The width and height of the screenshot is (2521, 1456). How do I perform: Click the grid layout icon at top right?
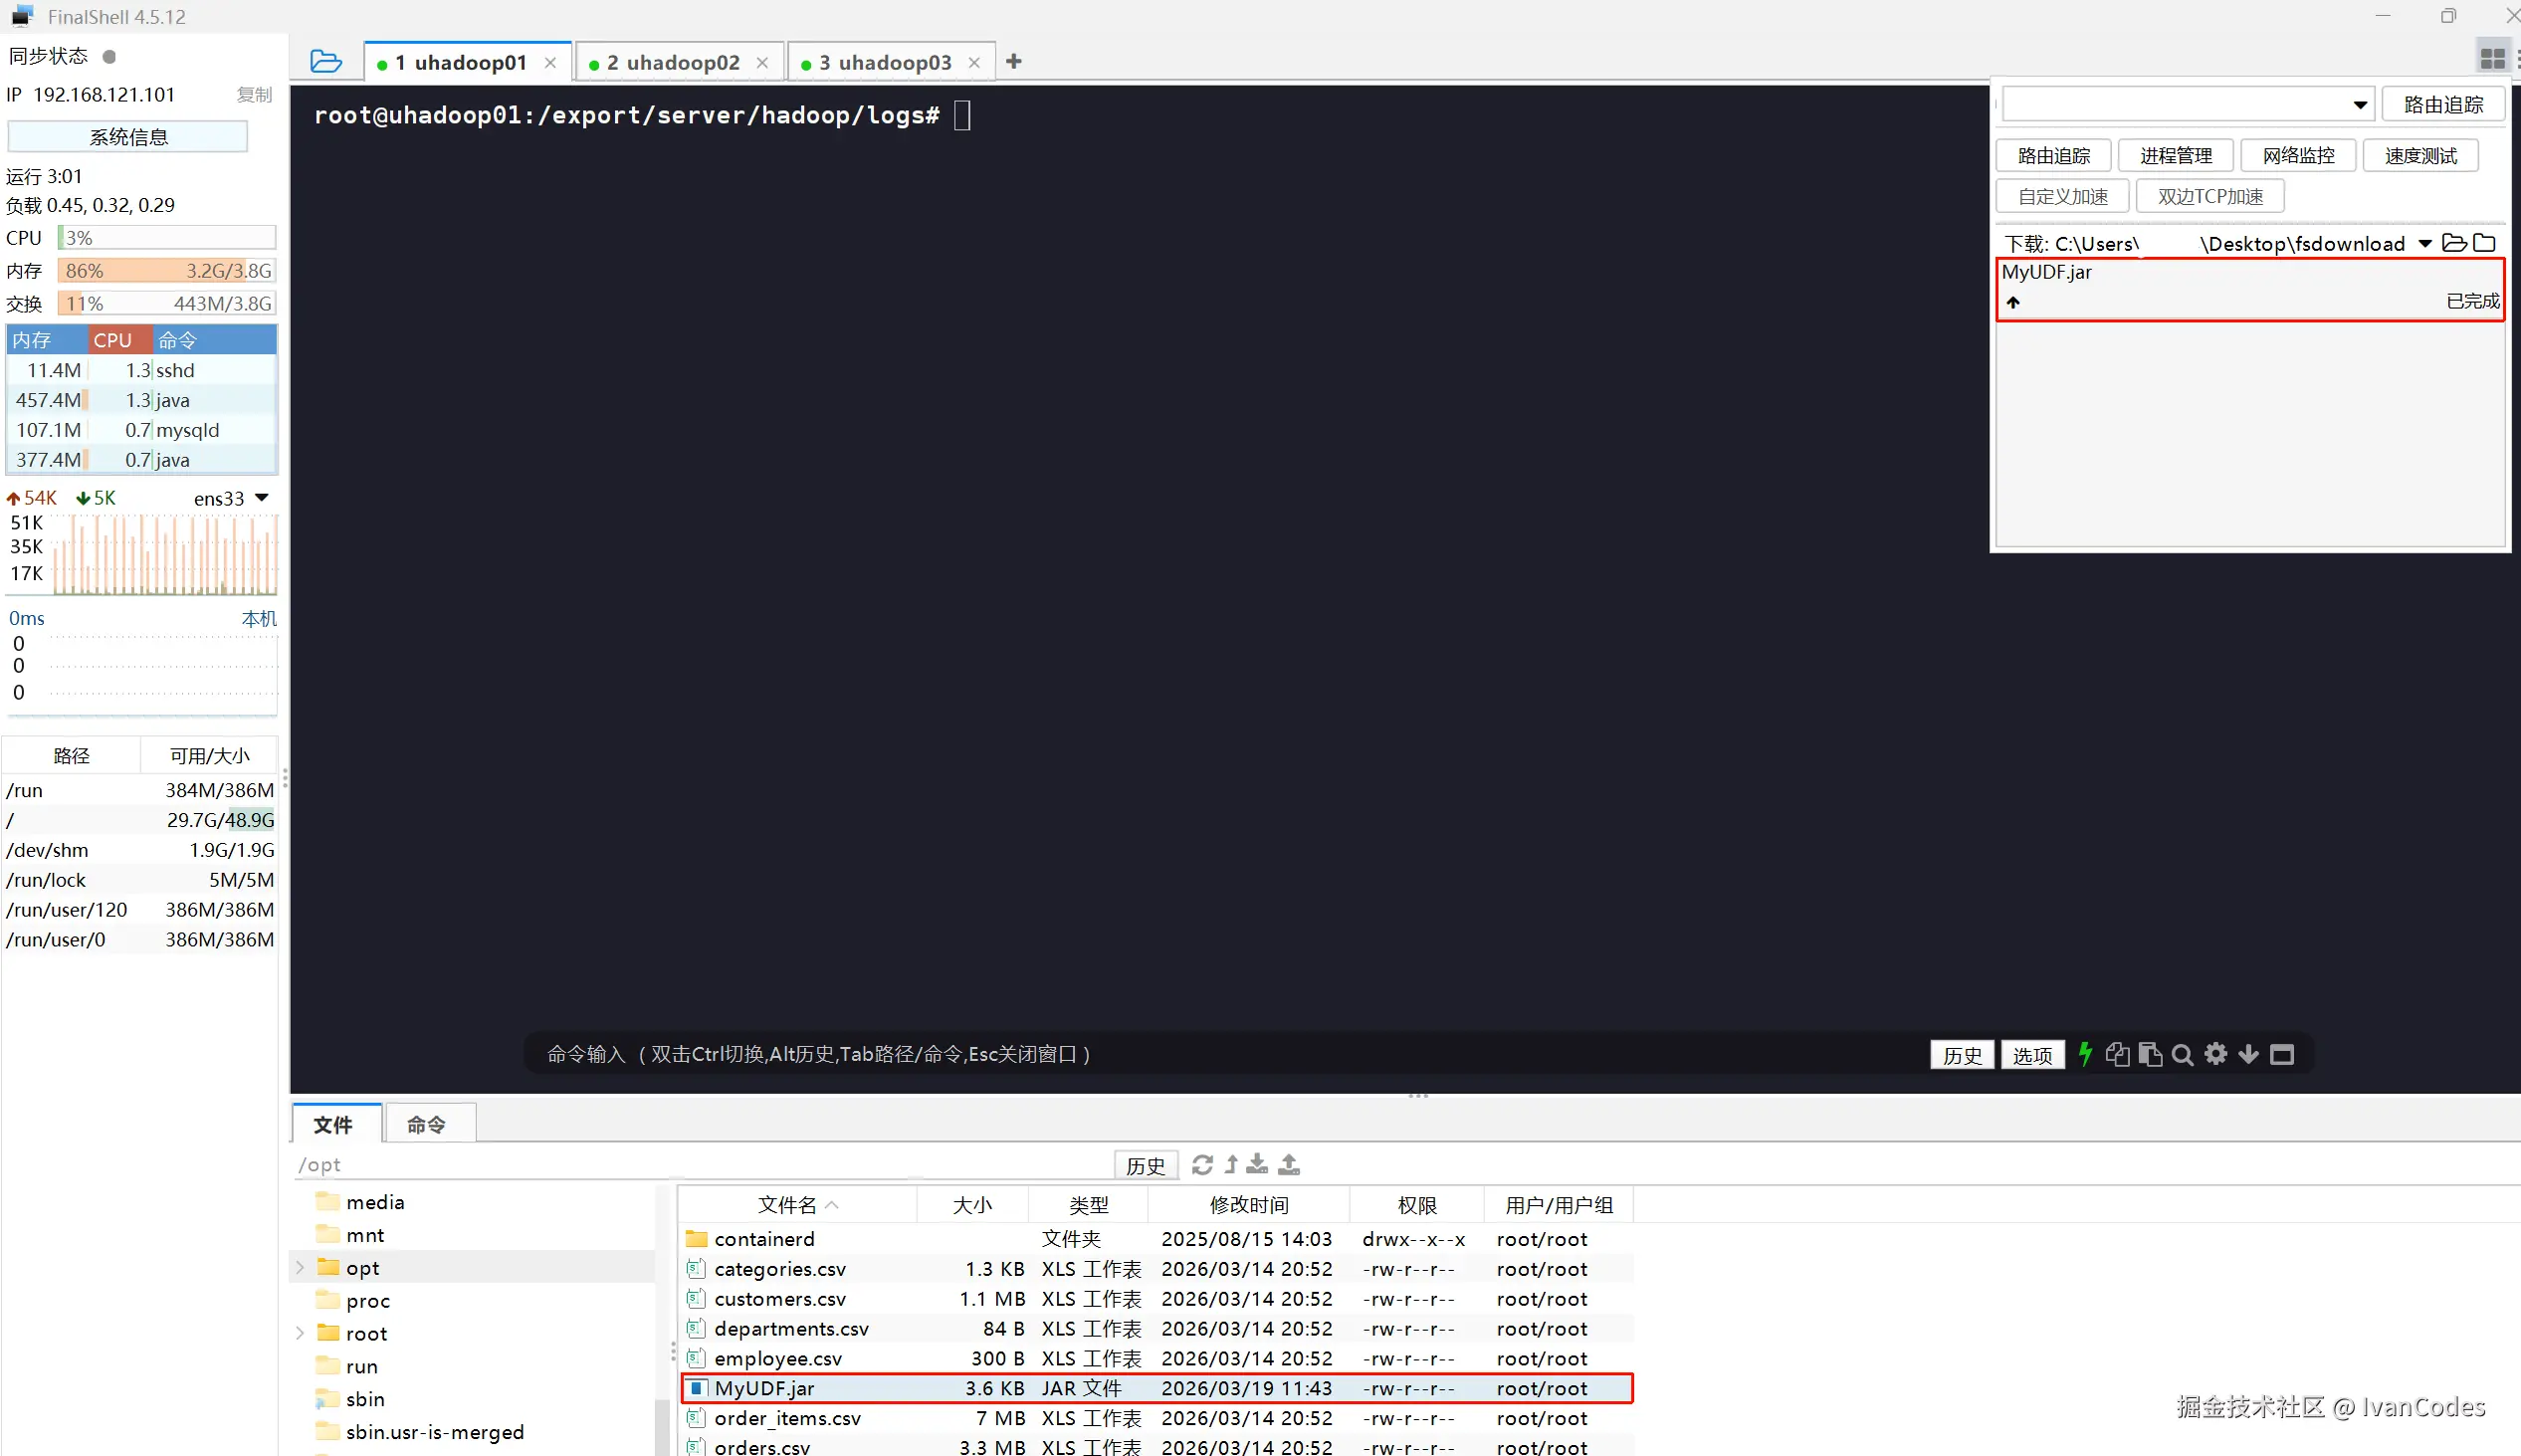(2492, 59)
